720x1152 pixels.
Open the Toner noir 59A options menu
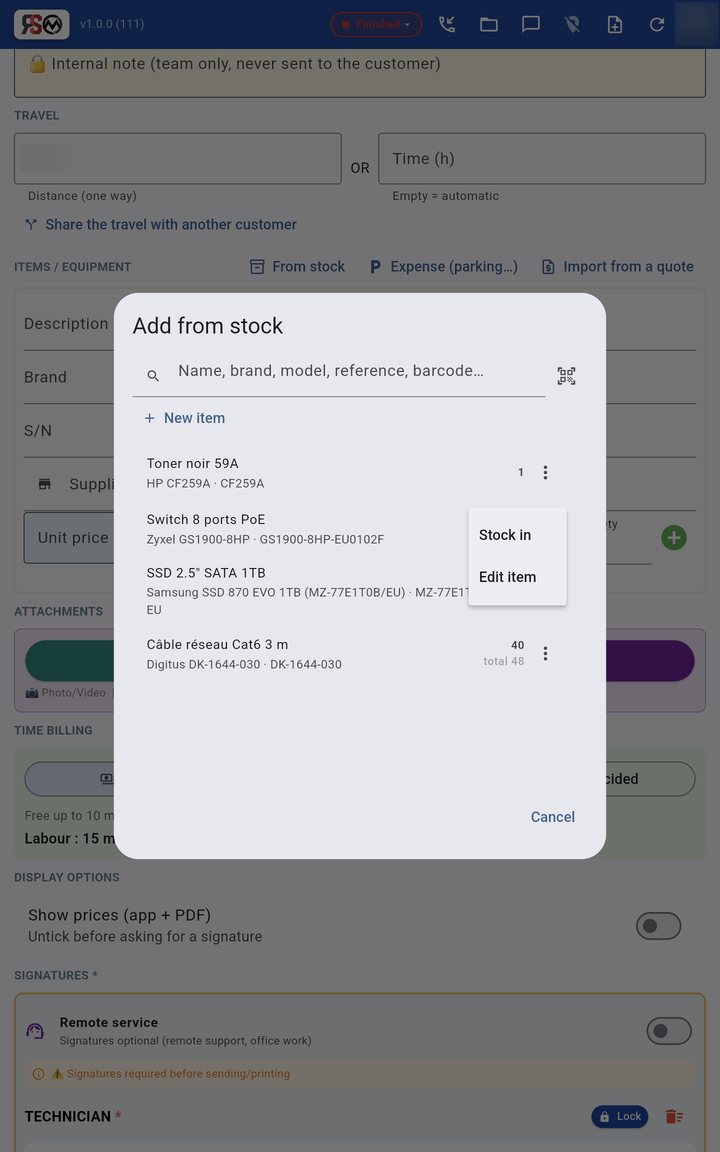pos(545,472)
